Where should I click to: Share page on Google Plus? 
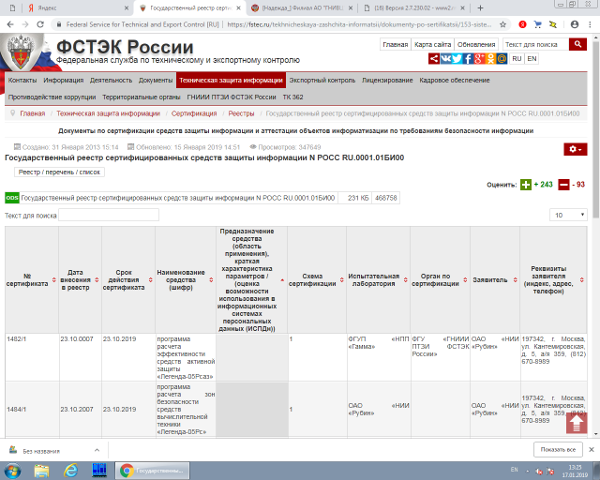tap(479, 59)
